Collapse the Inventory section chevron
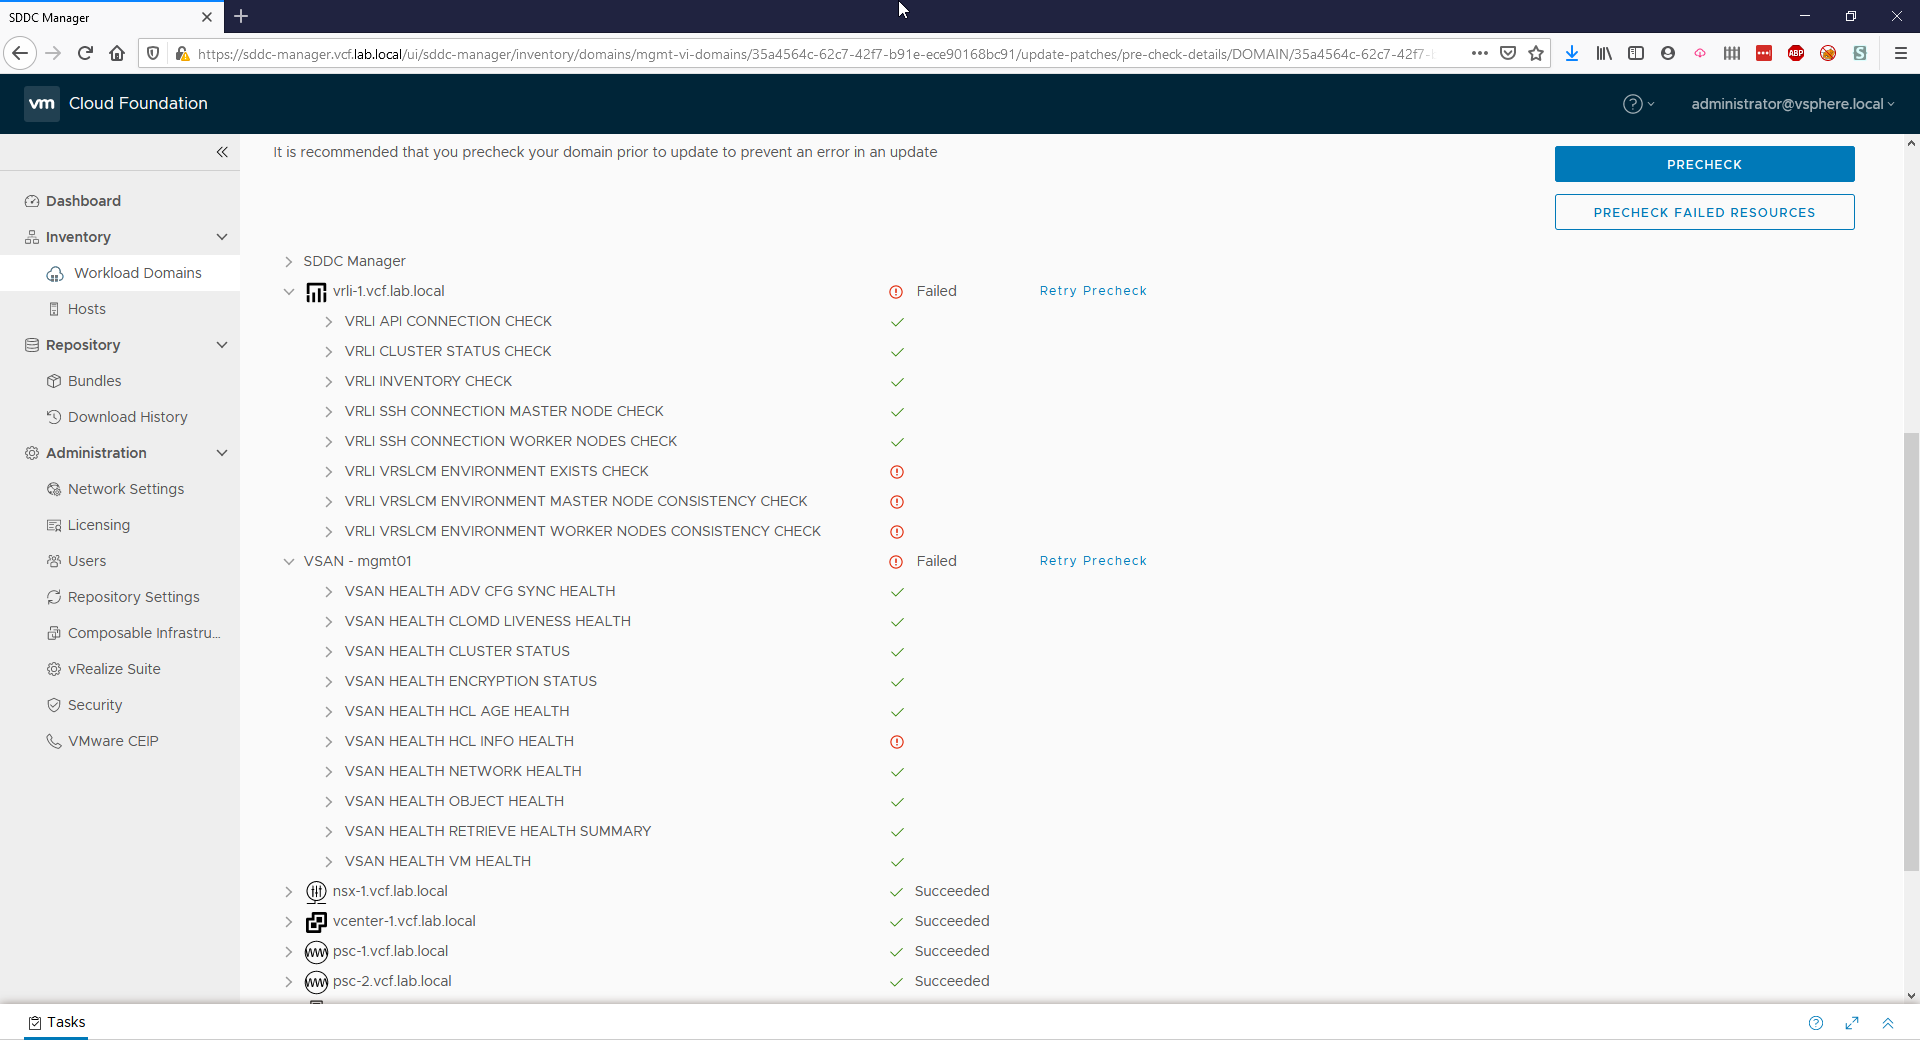This screenshot has height=1040, width=1920. (x=222, y=237)
